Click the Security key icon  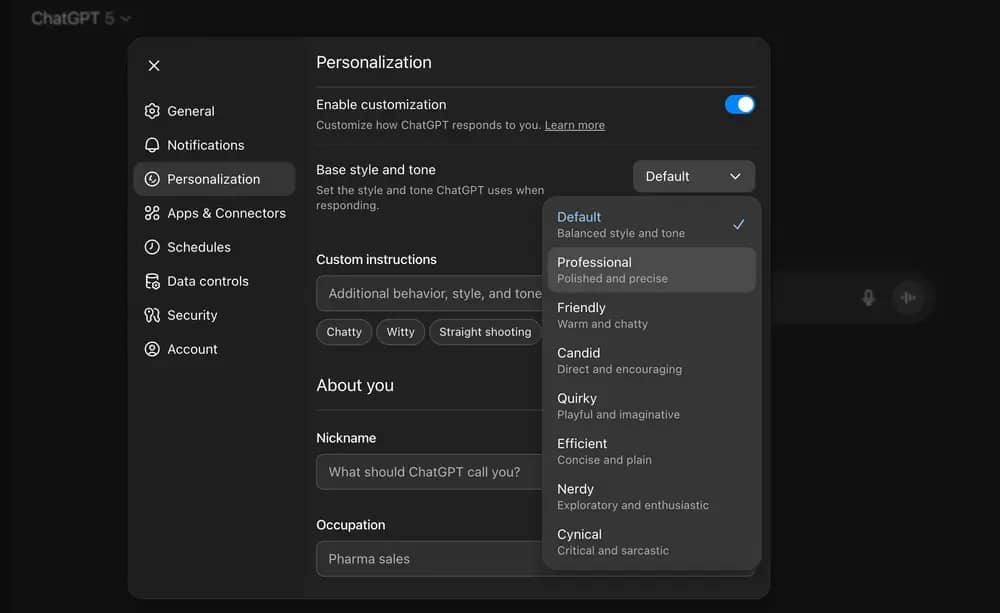coord(152,315)
